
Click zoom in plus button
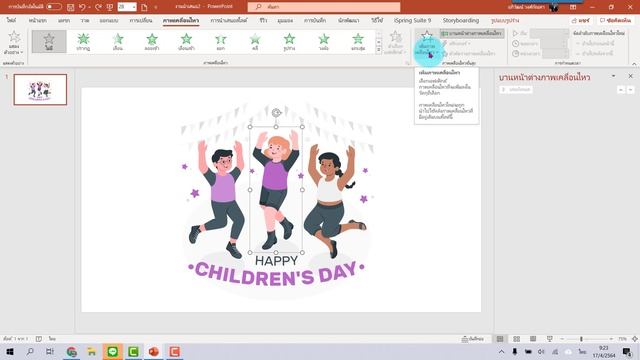(x=611, y=339)
